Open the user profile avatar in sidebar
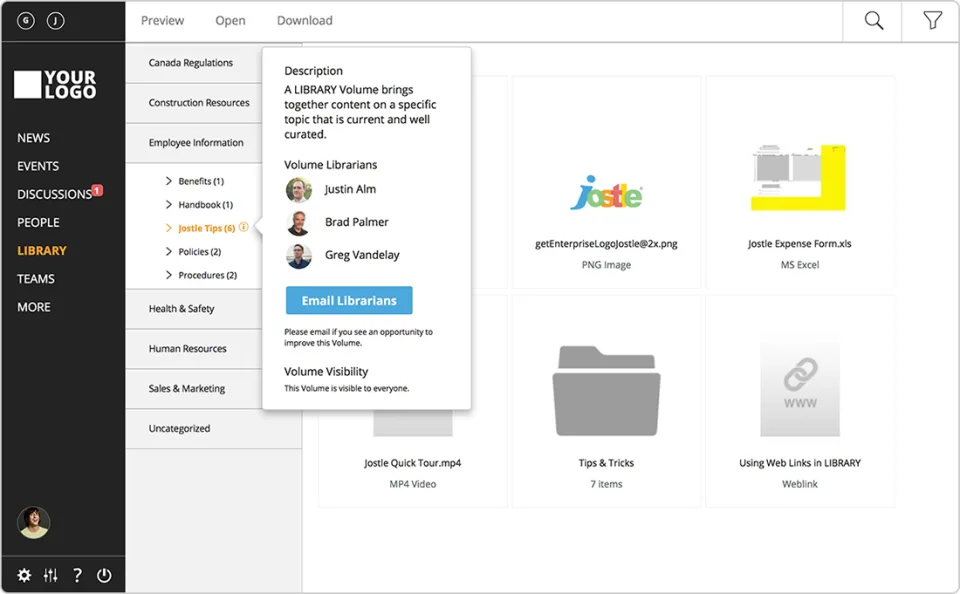The width and height of the screenshot is (960, 594). point(33,522)
